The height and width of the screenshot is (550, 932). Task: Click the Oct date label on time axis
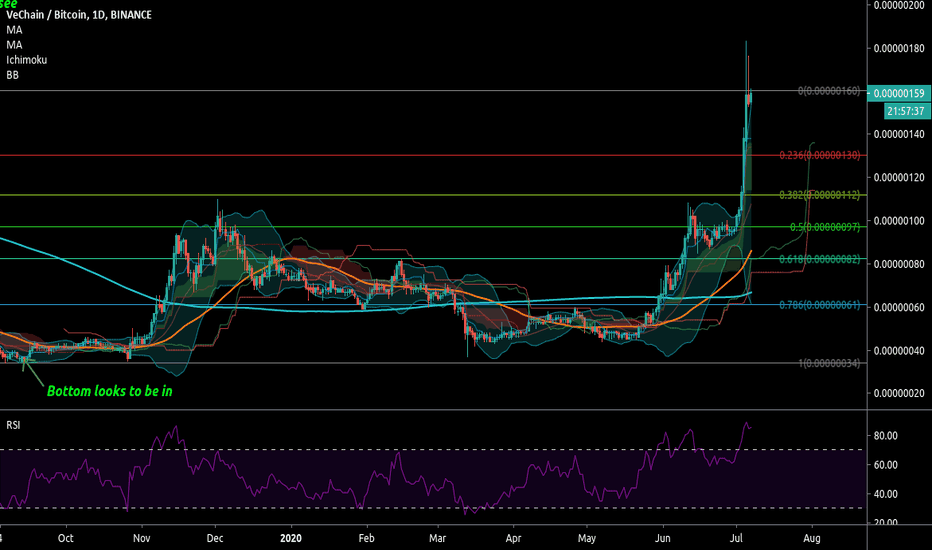pos(65,538)
